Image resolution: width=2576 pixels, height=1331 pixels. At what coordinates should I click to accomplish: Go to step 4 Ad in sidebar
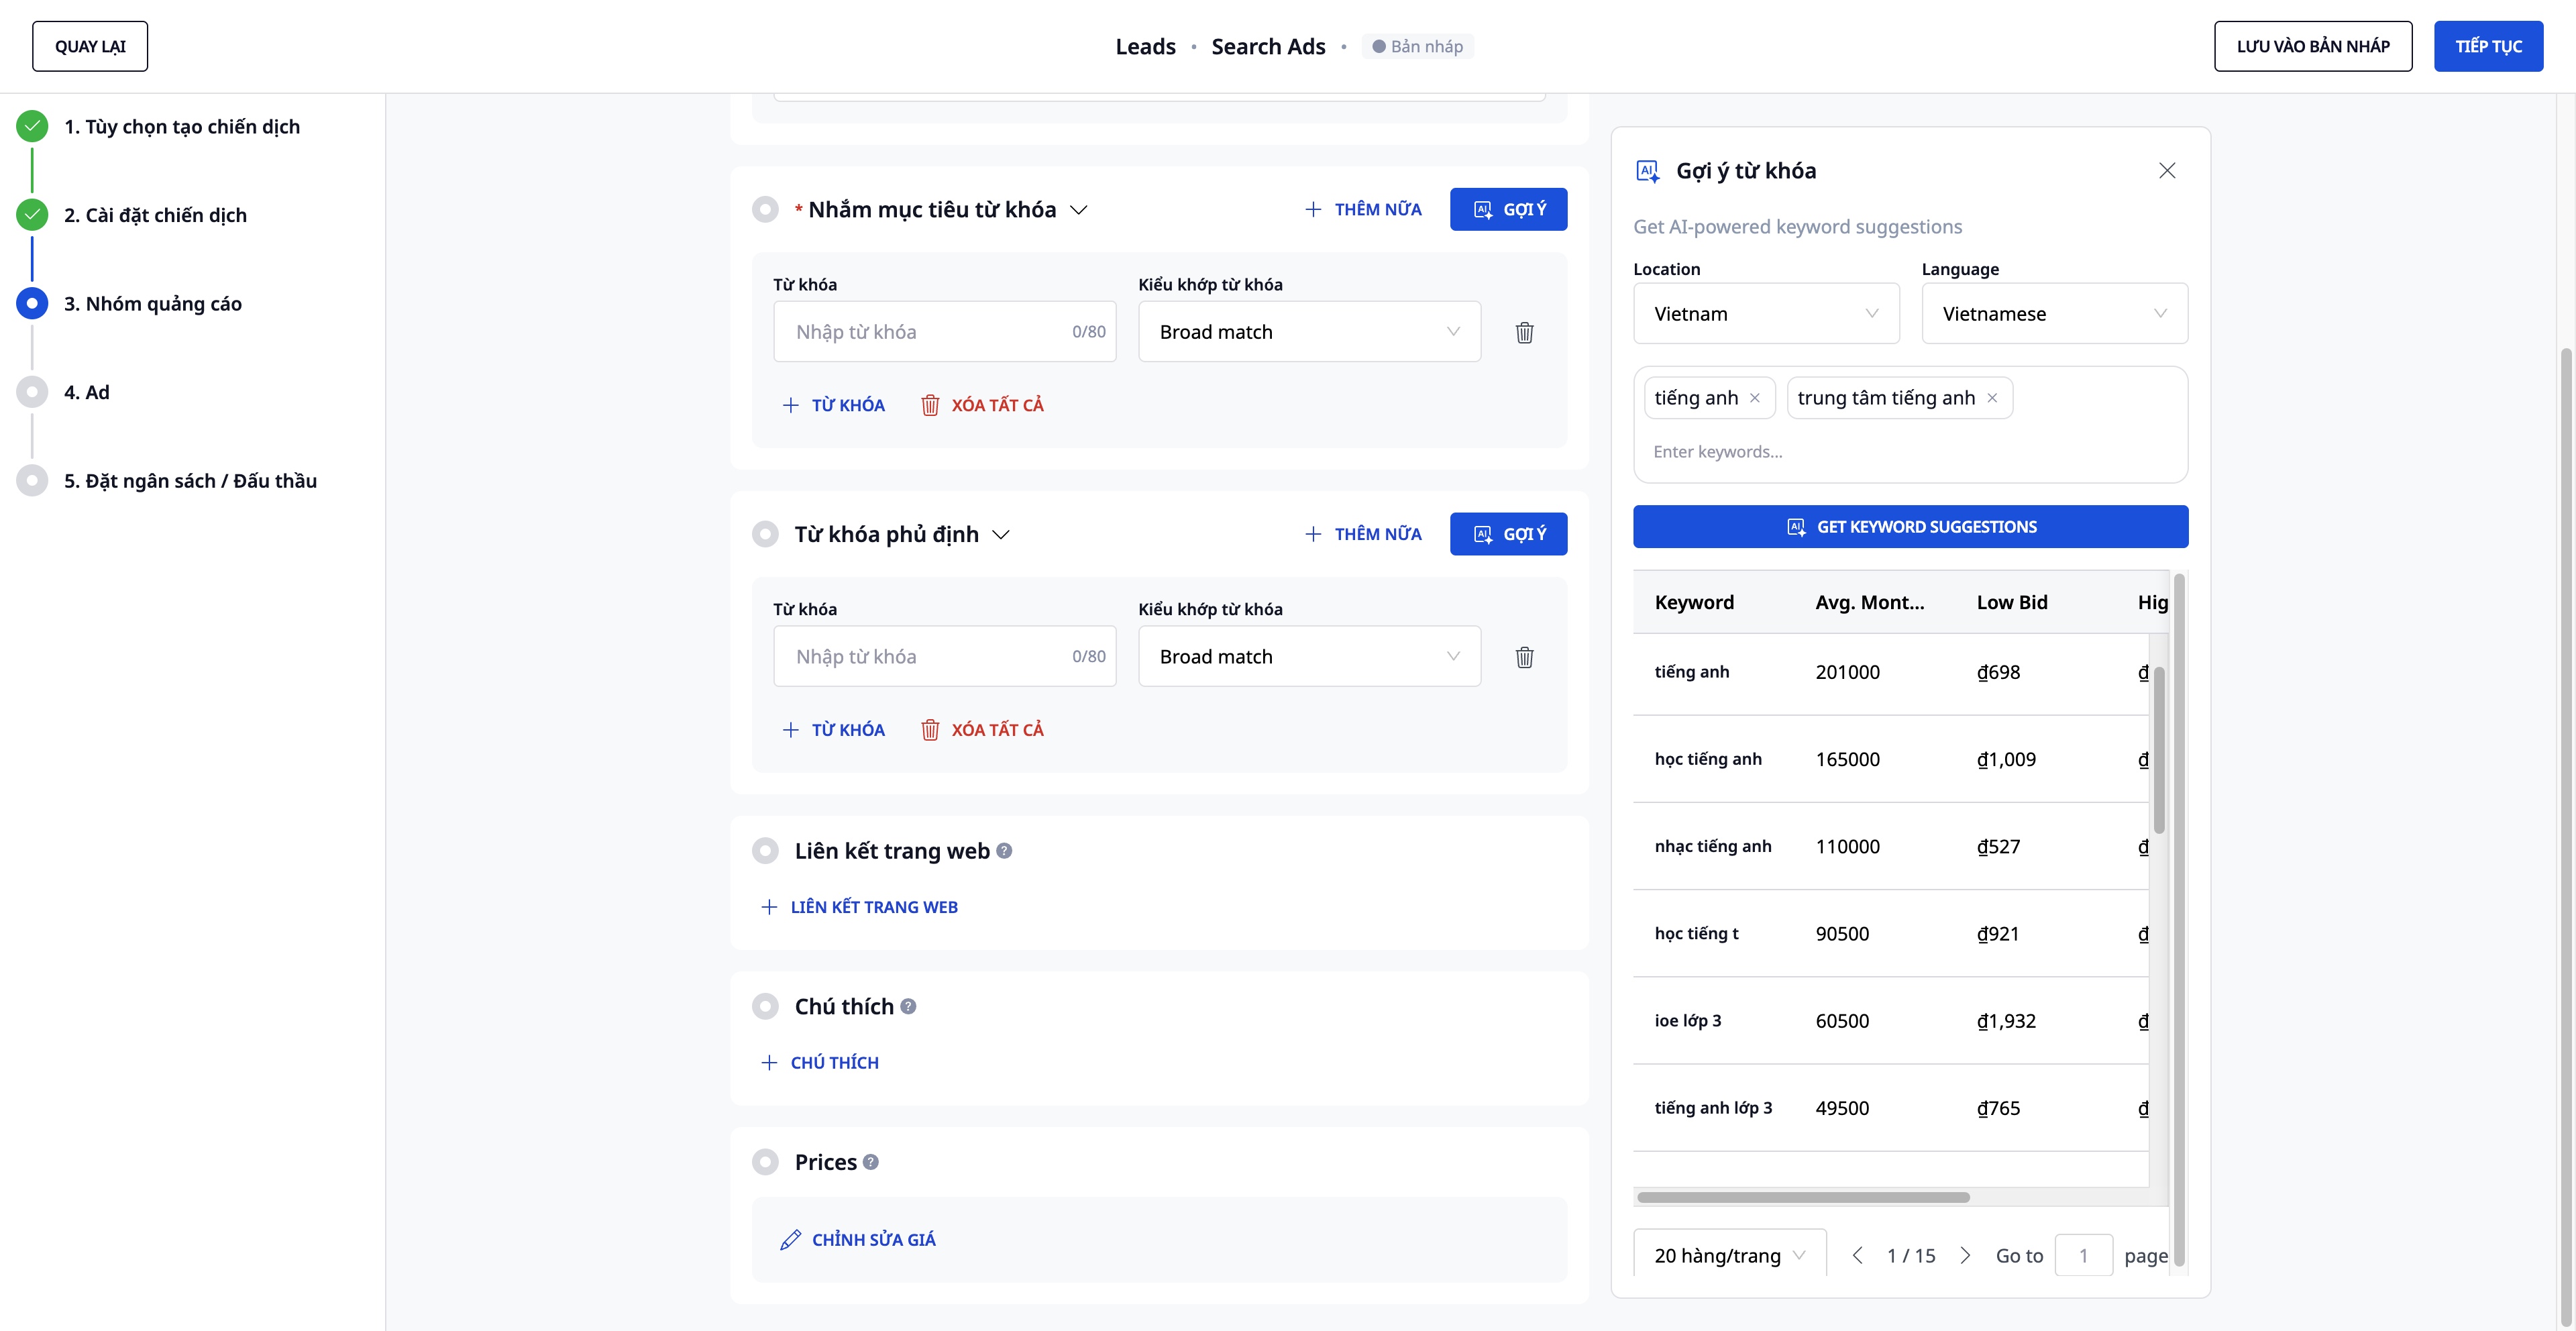coord(87,392)
